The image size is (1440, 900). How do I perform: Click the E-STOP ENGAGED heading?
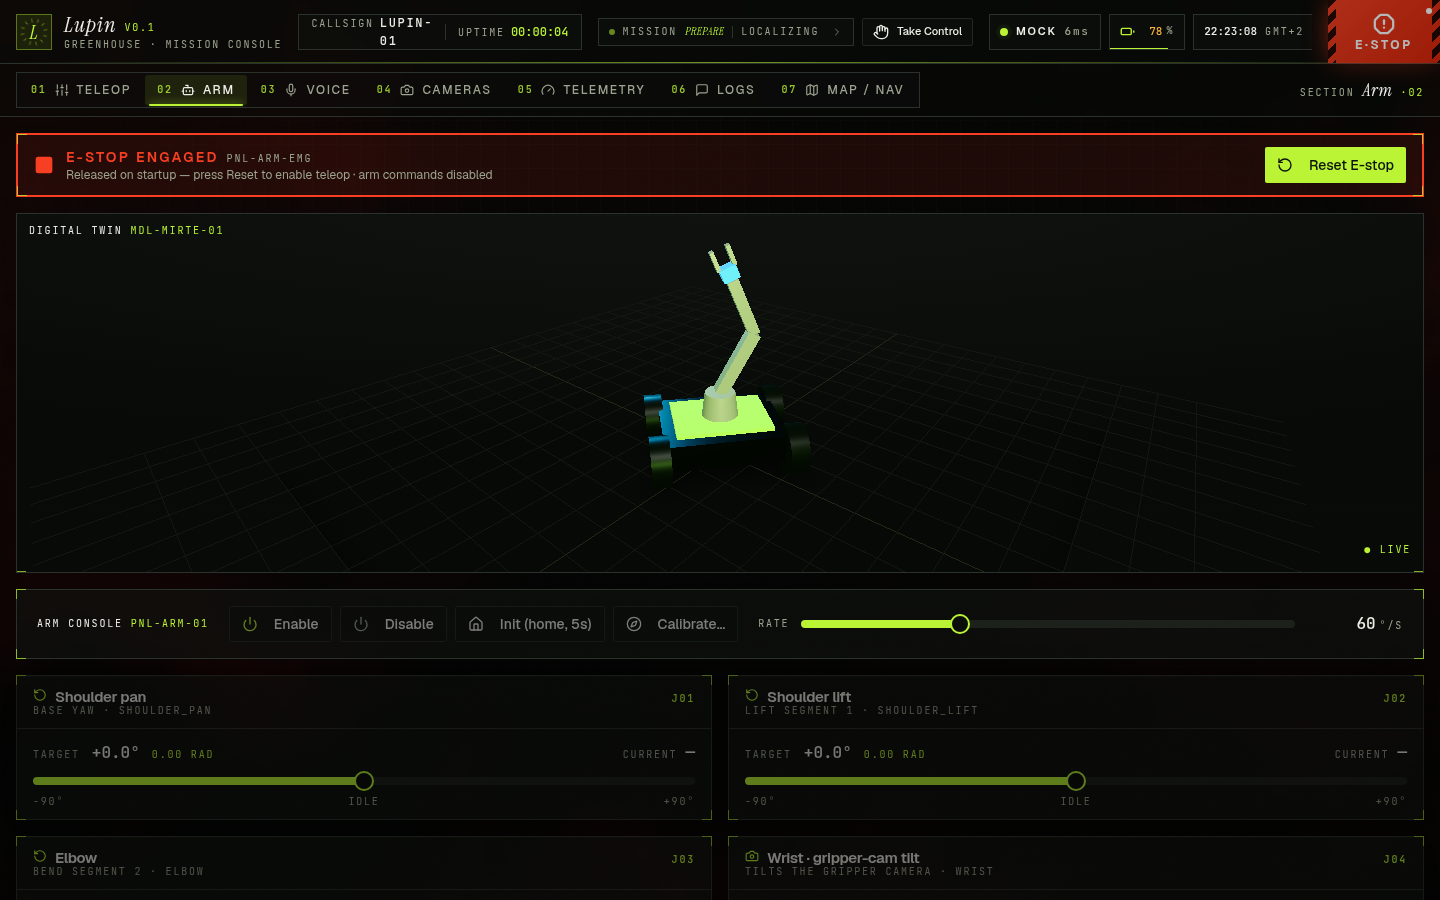coord(142,157)
